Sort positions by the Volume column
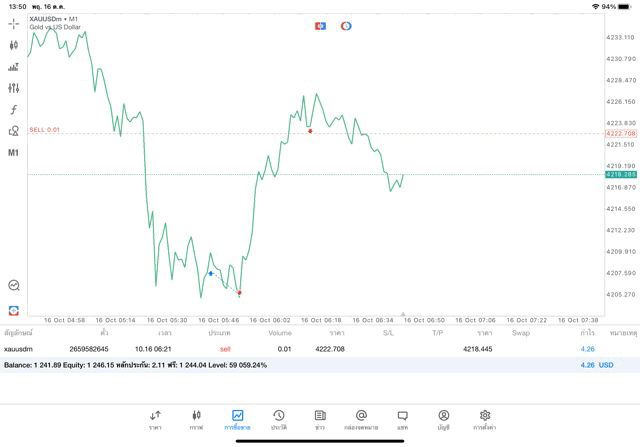Image resolution: width=640 pixels, height=447 pixels. (280, 332)
